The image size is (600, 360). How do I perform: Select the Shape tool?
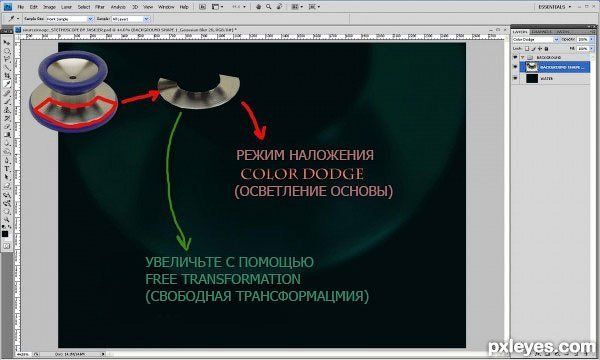pyautogui.click(x=7, y=186)
